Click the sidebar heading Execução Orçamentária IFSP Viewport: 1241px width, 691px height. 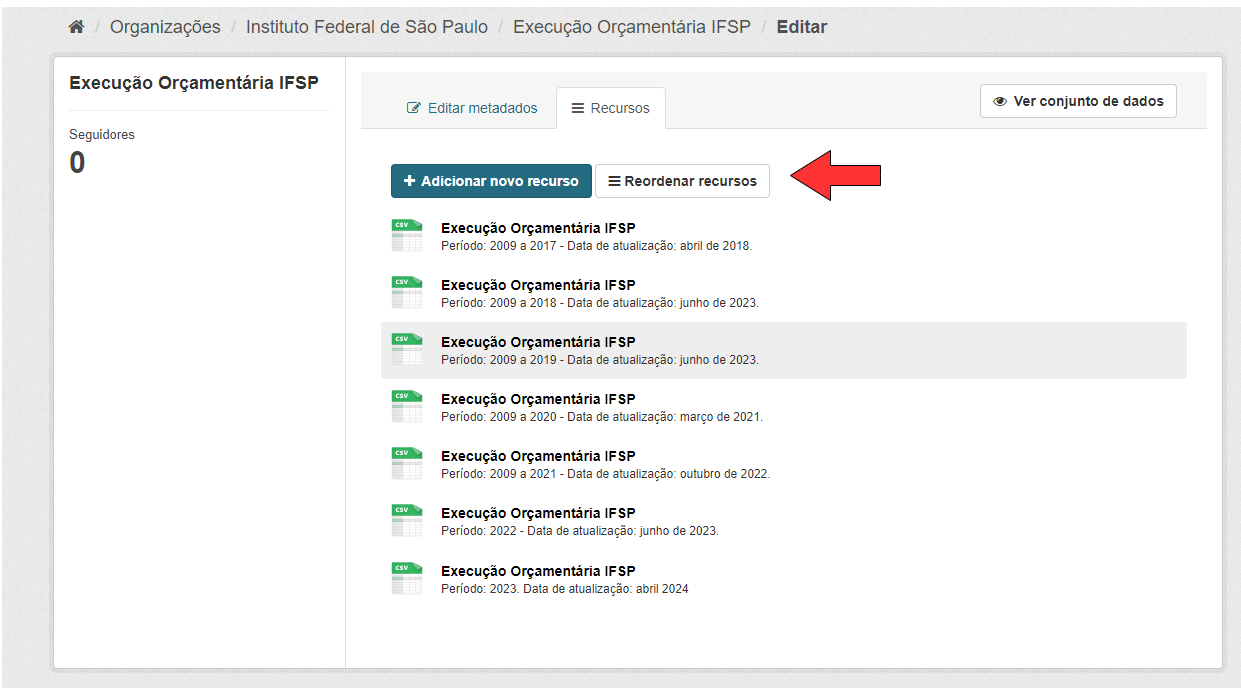point(194,83)
